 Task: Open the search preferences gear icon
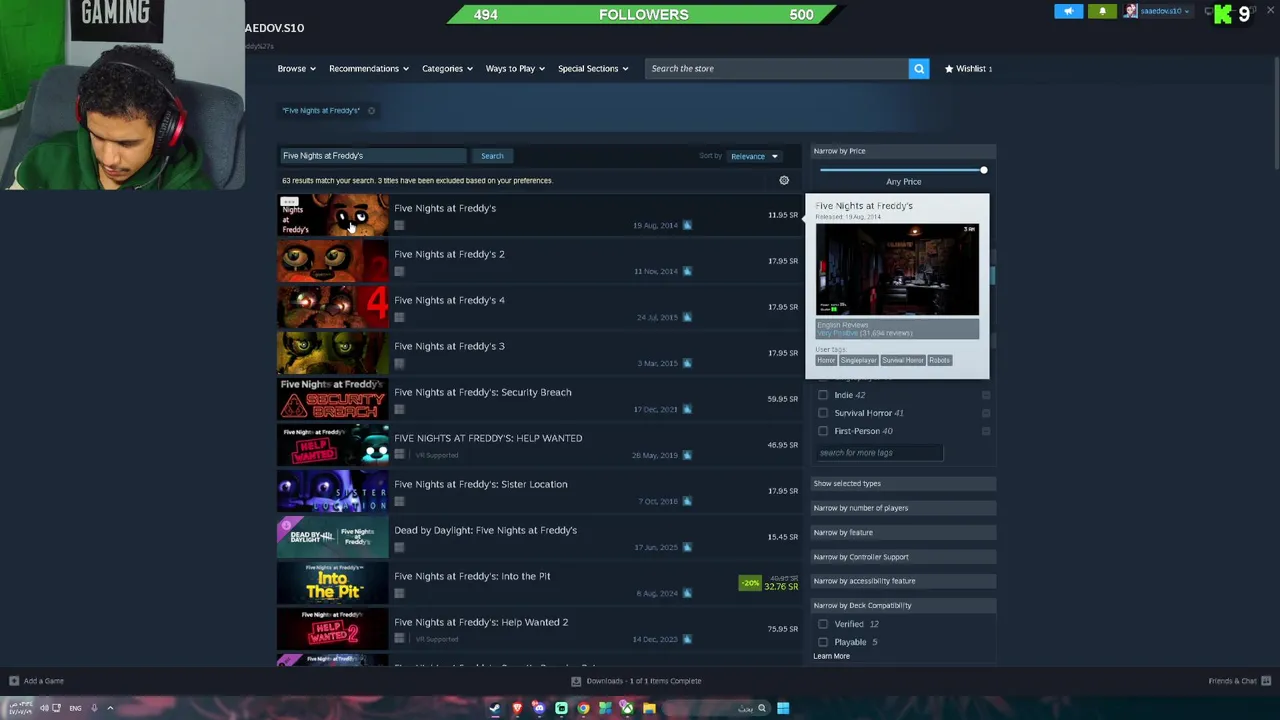pyautogui.click(x=784, y=181)
